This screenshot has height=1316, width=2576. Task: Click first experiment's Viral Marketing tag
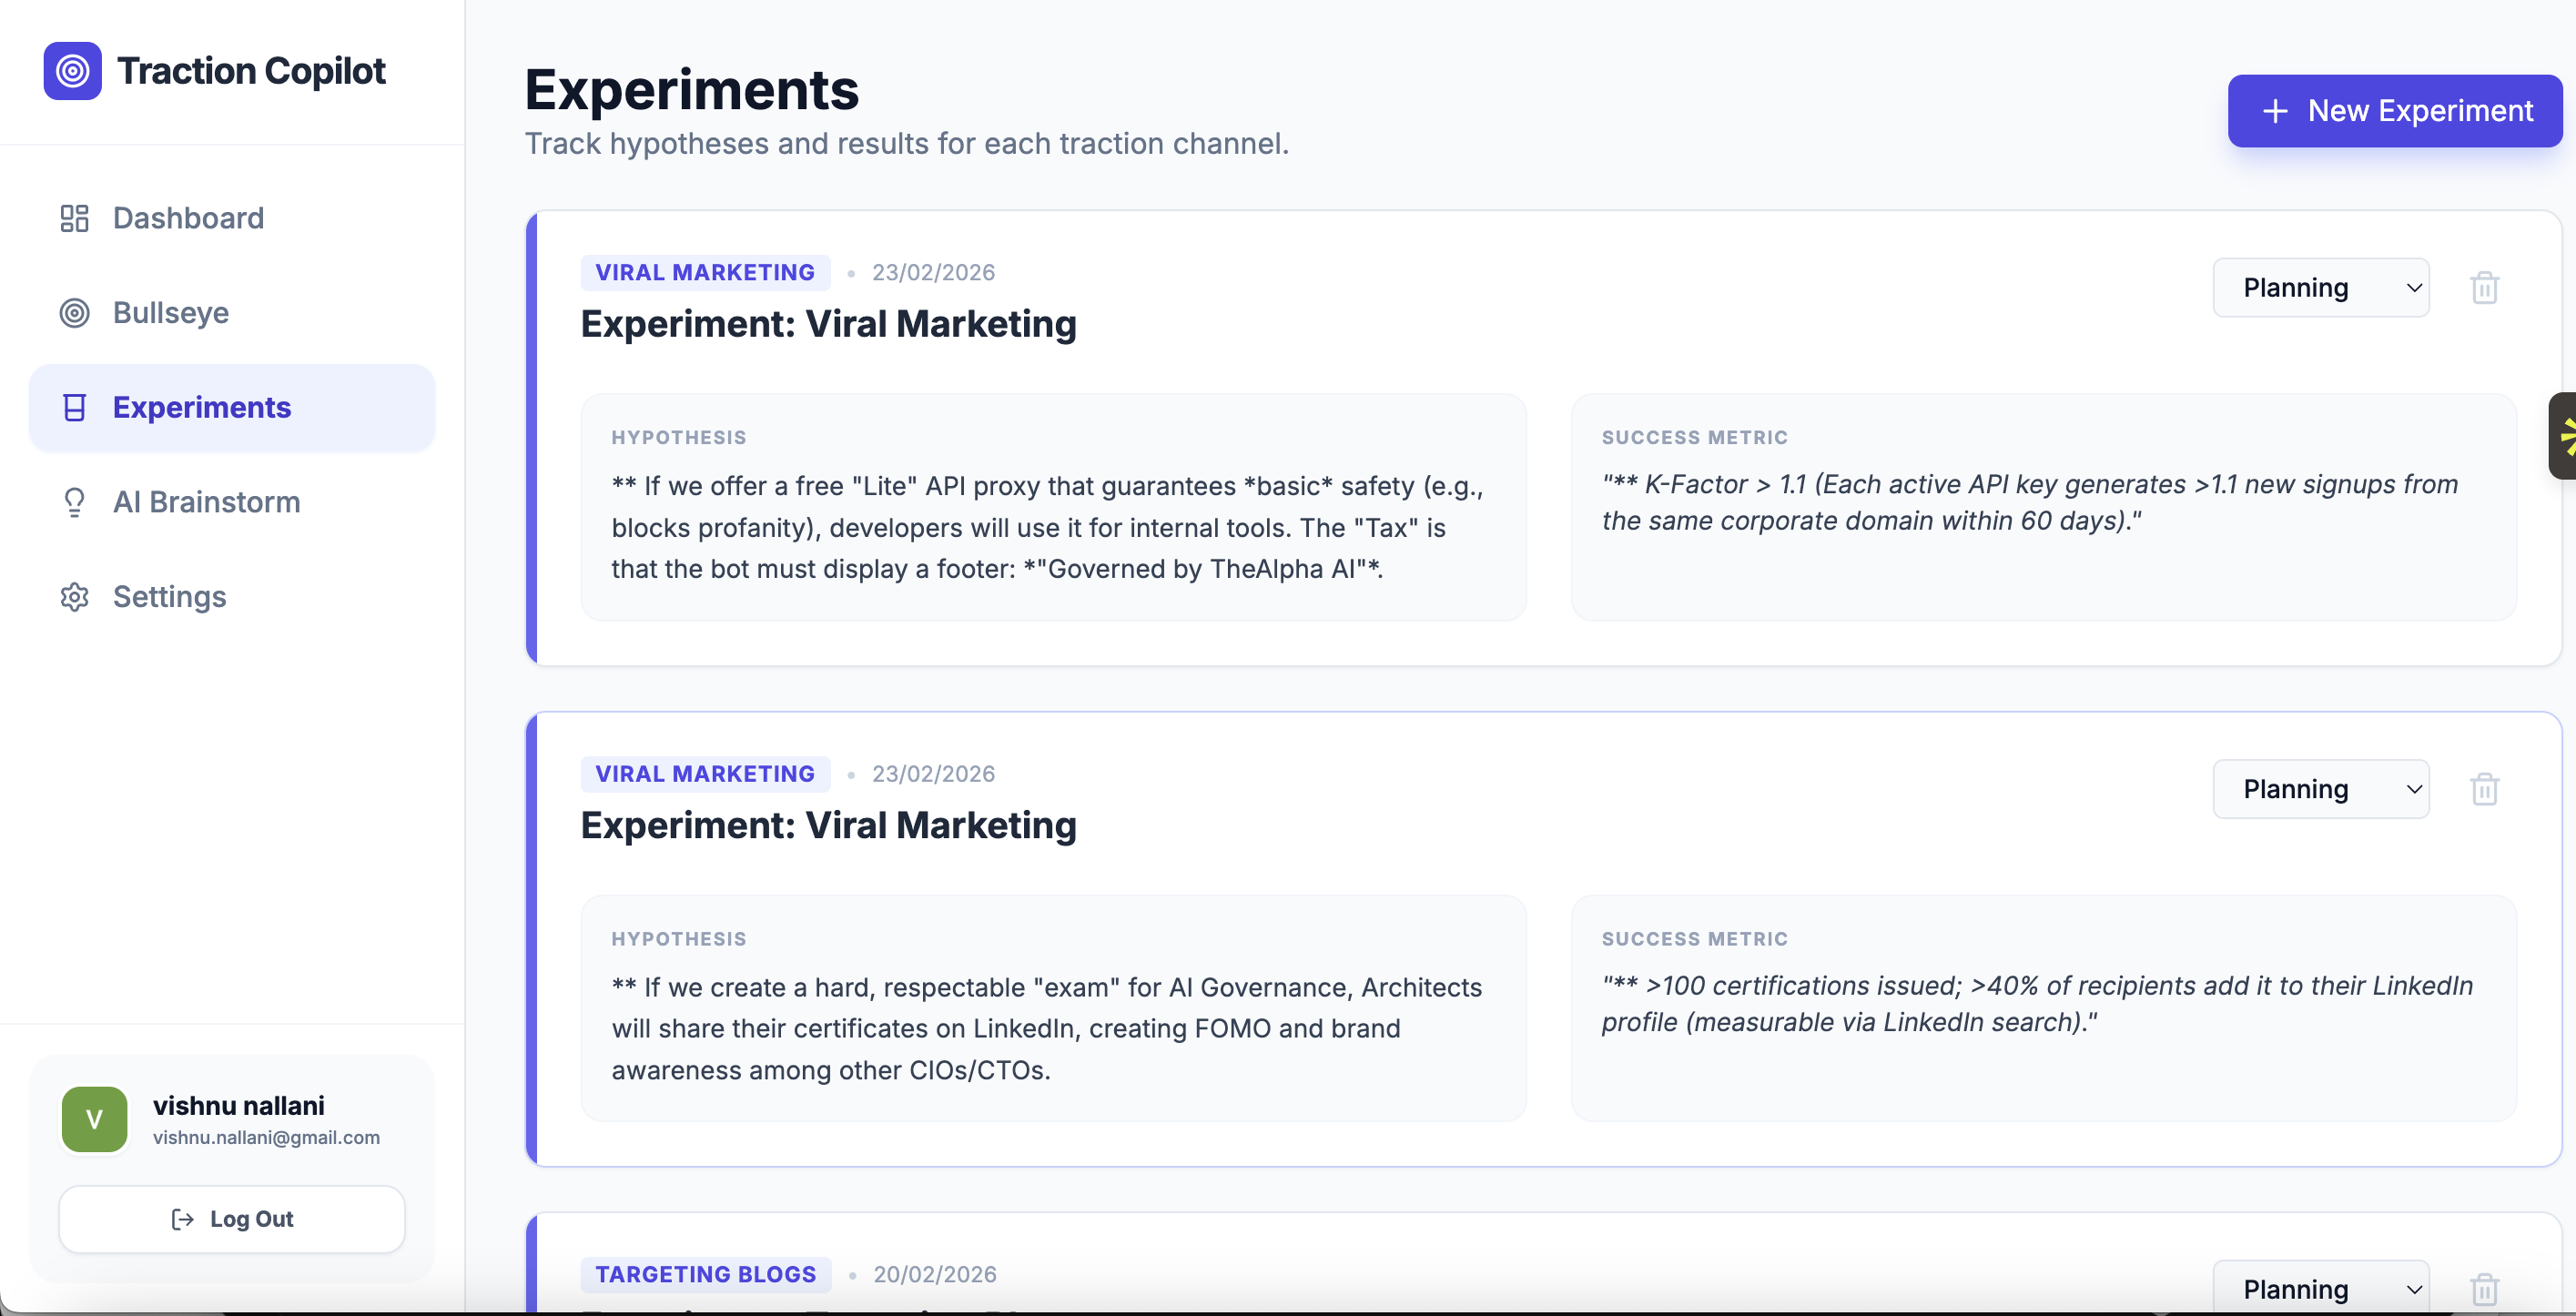click(x=705, y=272)
